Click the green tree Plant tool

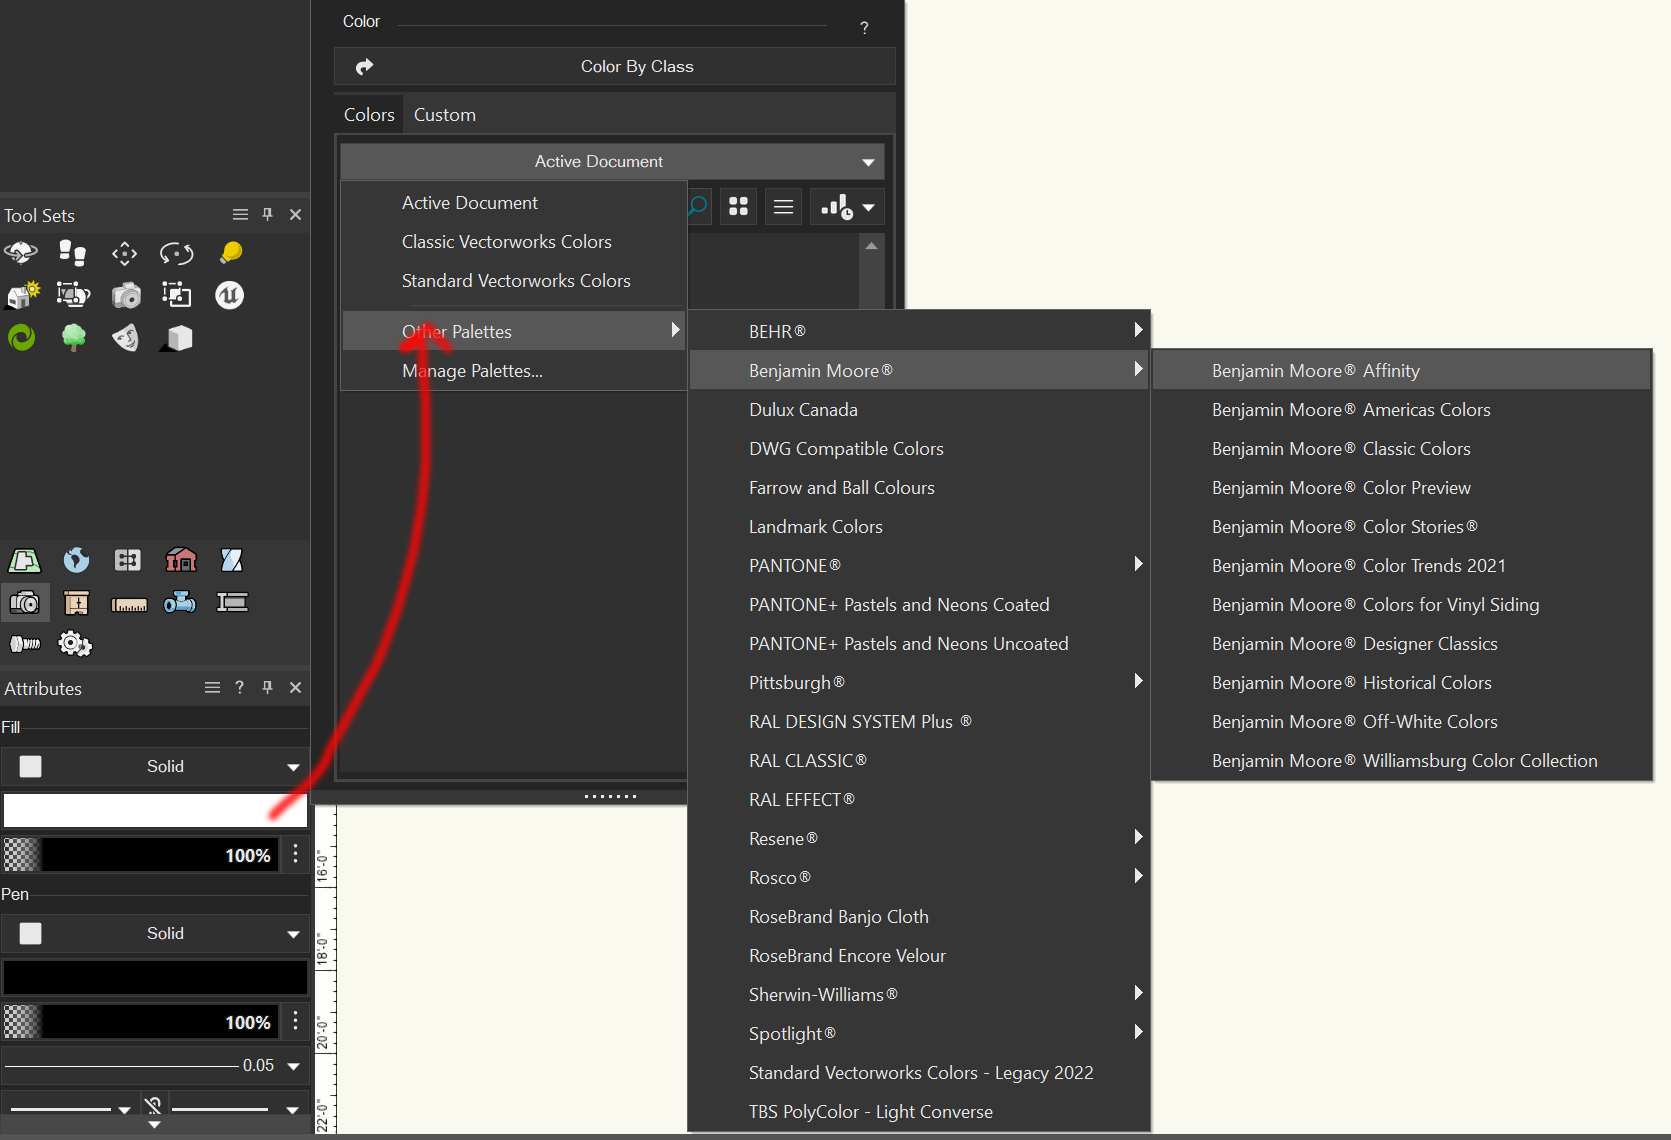point(74,338)
